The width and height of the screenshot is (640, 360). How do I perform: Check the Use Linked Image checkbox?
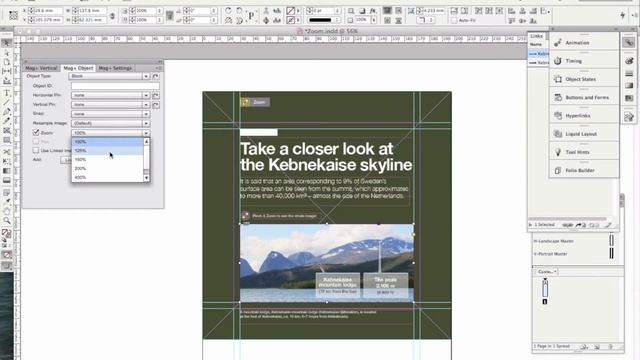point(36,150)
